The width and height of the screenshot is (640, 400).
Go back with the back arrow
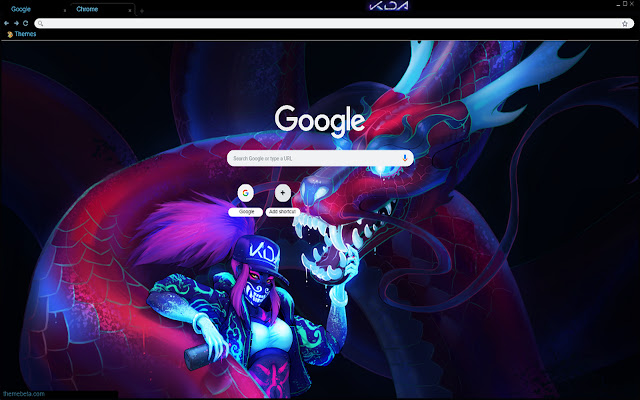tap(7, 23)
